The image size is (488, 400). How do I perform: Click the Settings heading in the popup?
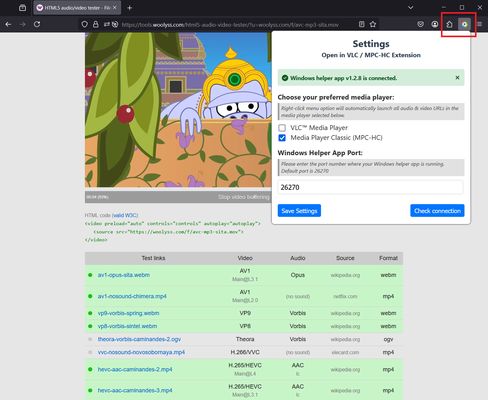click(371, 44)
